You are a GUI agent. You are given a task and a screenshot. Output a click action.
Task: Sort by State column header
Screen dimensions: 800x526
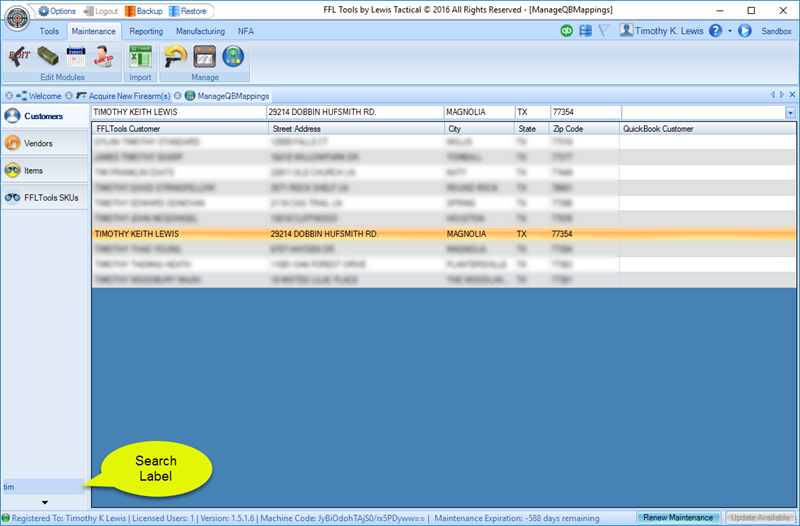coord(532,129)
